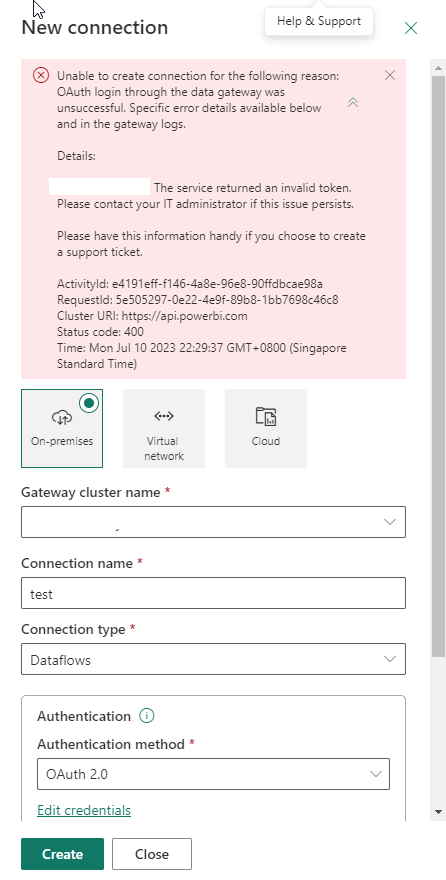446x880 pixels.
Task: Click the Details: label in error
Action: pos(76,156)
